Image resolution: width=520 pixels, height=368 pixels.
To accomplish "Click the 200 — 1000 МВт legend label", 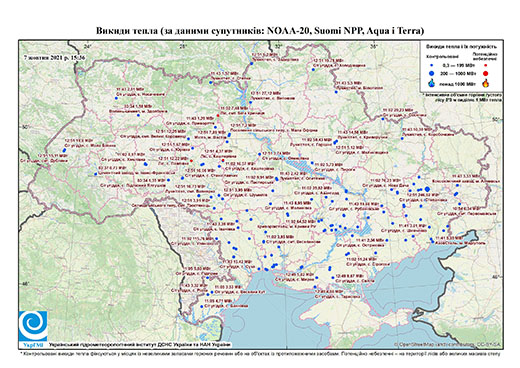I will [x=456, y=73].
